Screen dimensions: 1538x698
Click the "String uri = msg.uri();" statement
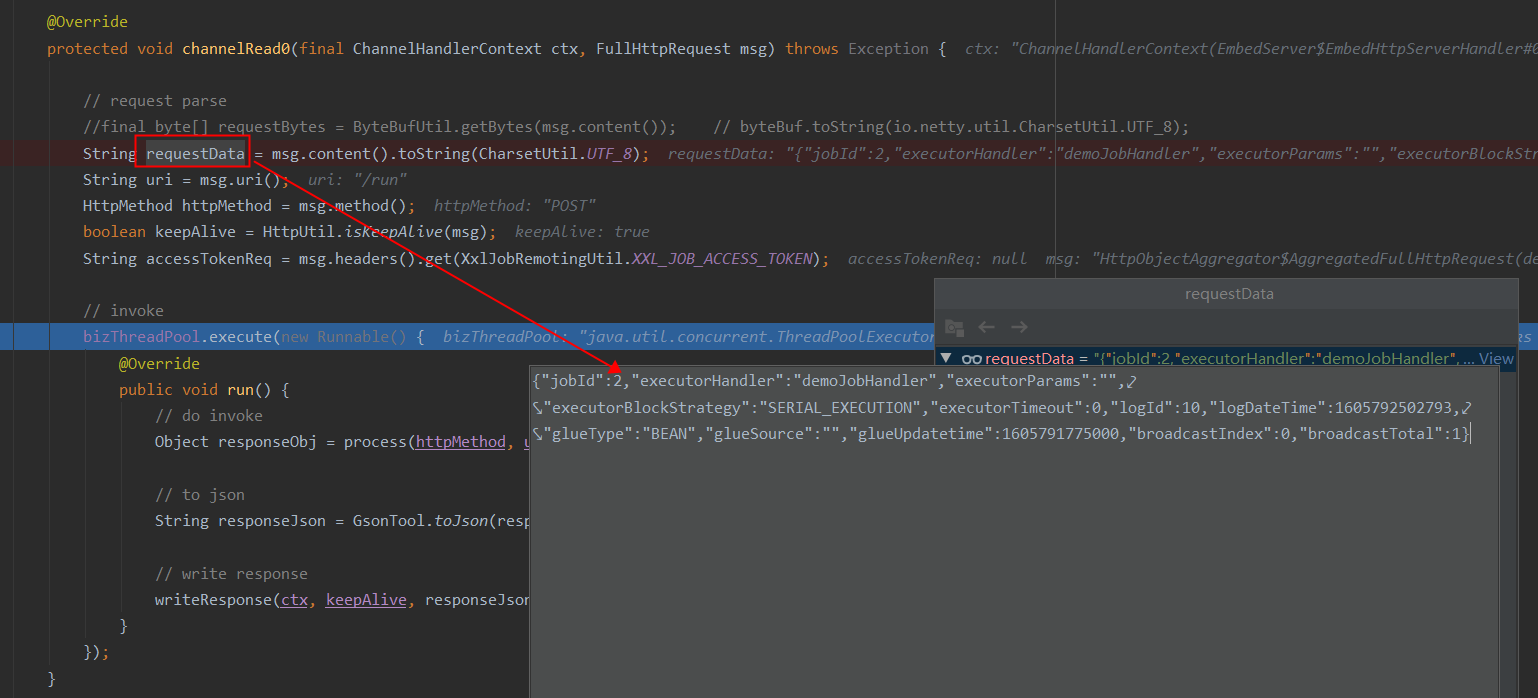pos(187,179)
